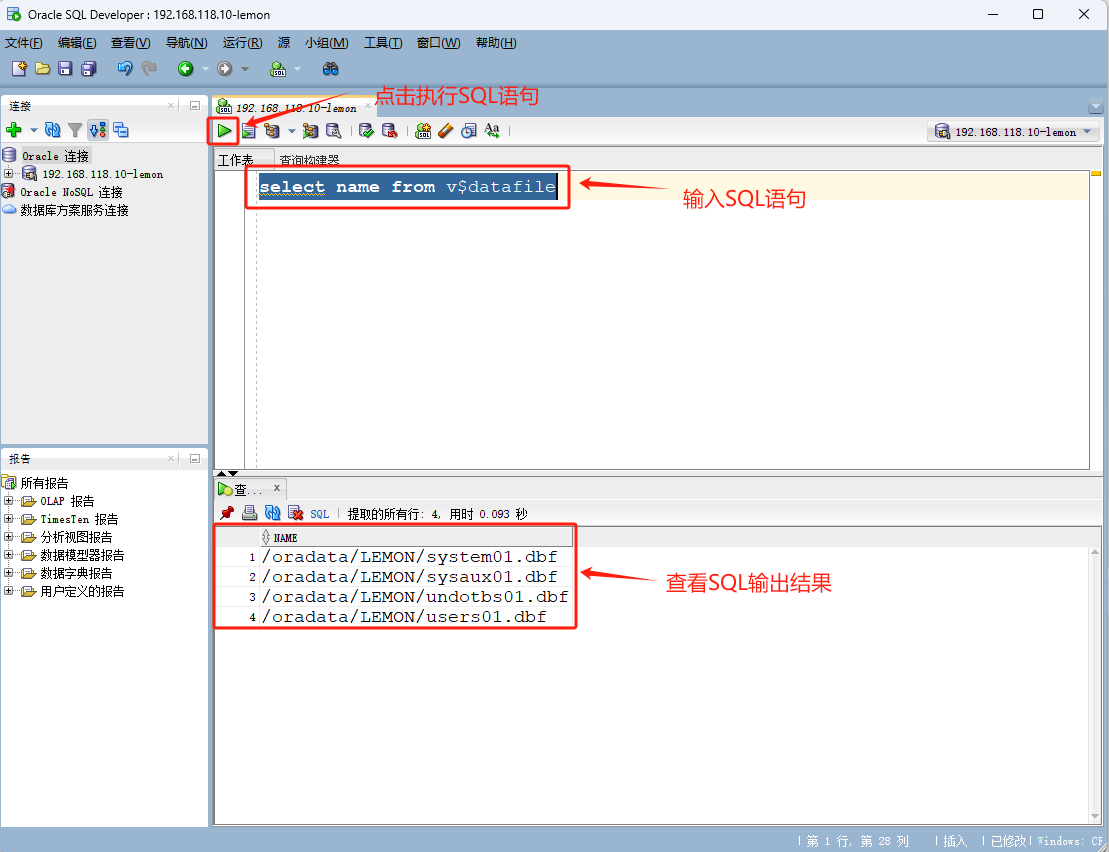Switch to the 查询构建器 tab

309,160
